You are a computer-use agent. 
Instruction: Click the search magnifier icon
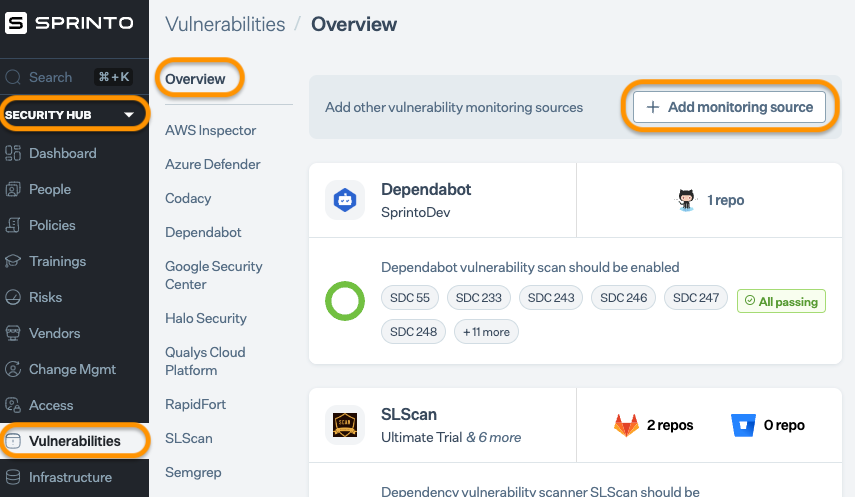[x=13, y=77]
